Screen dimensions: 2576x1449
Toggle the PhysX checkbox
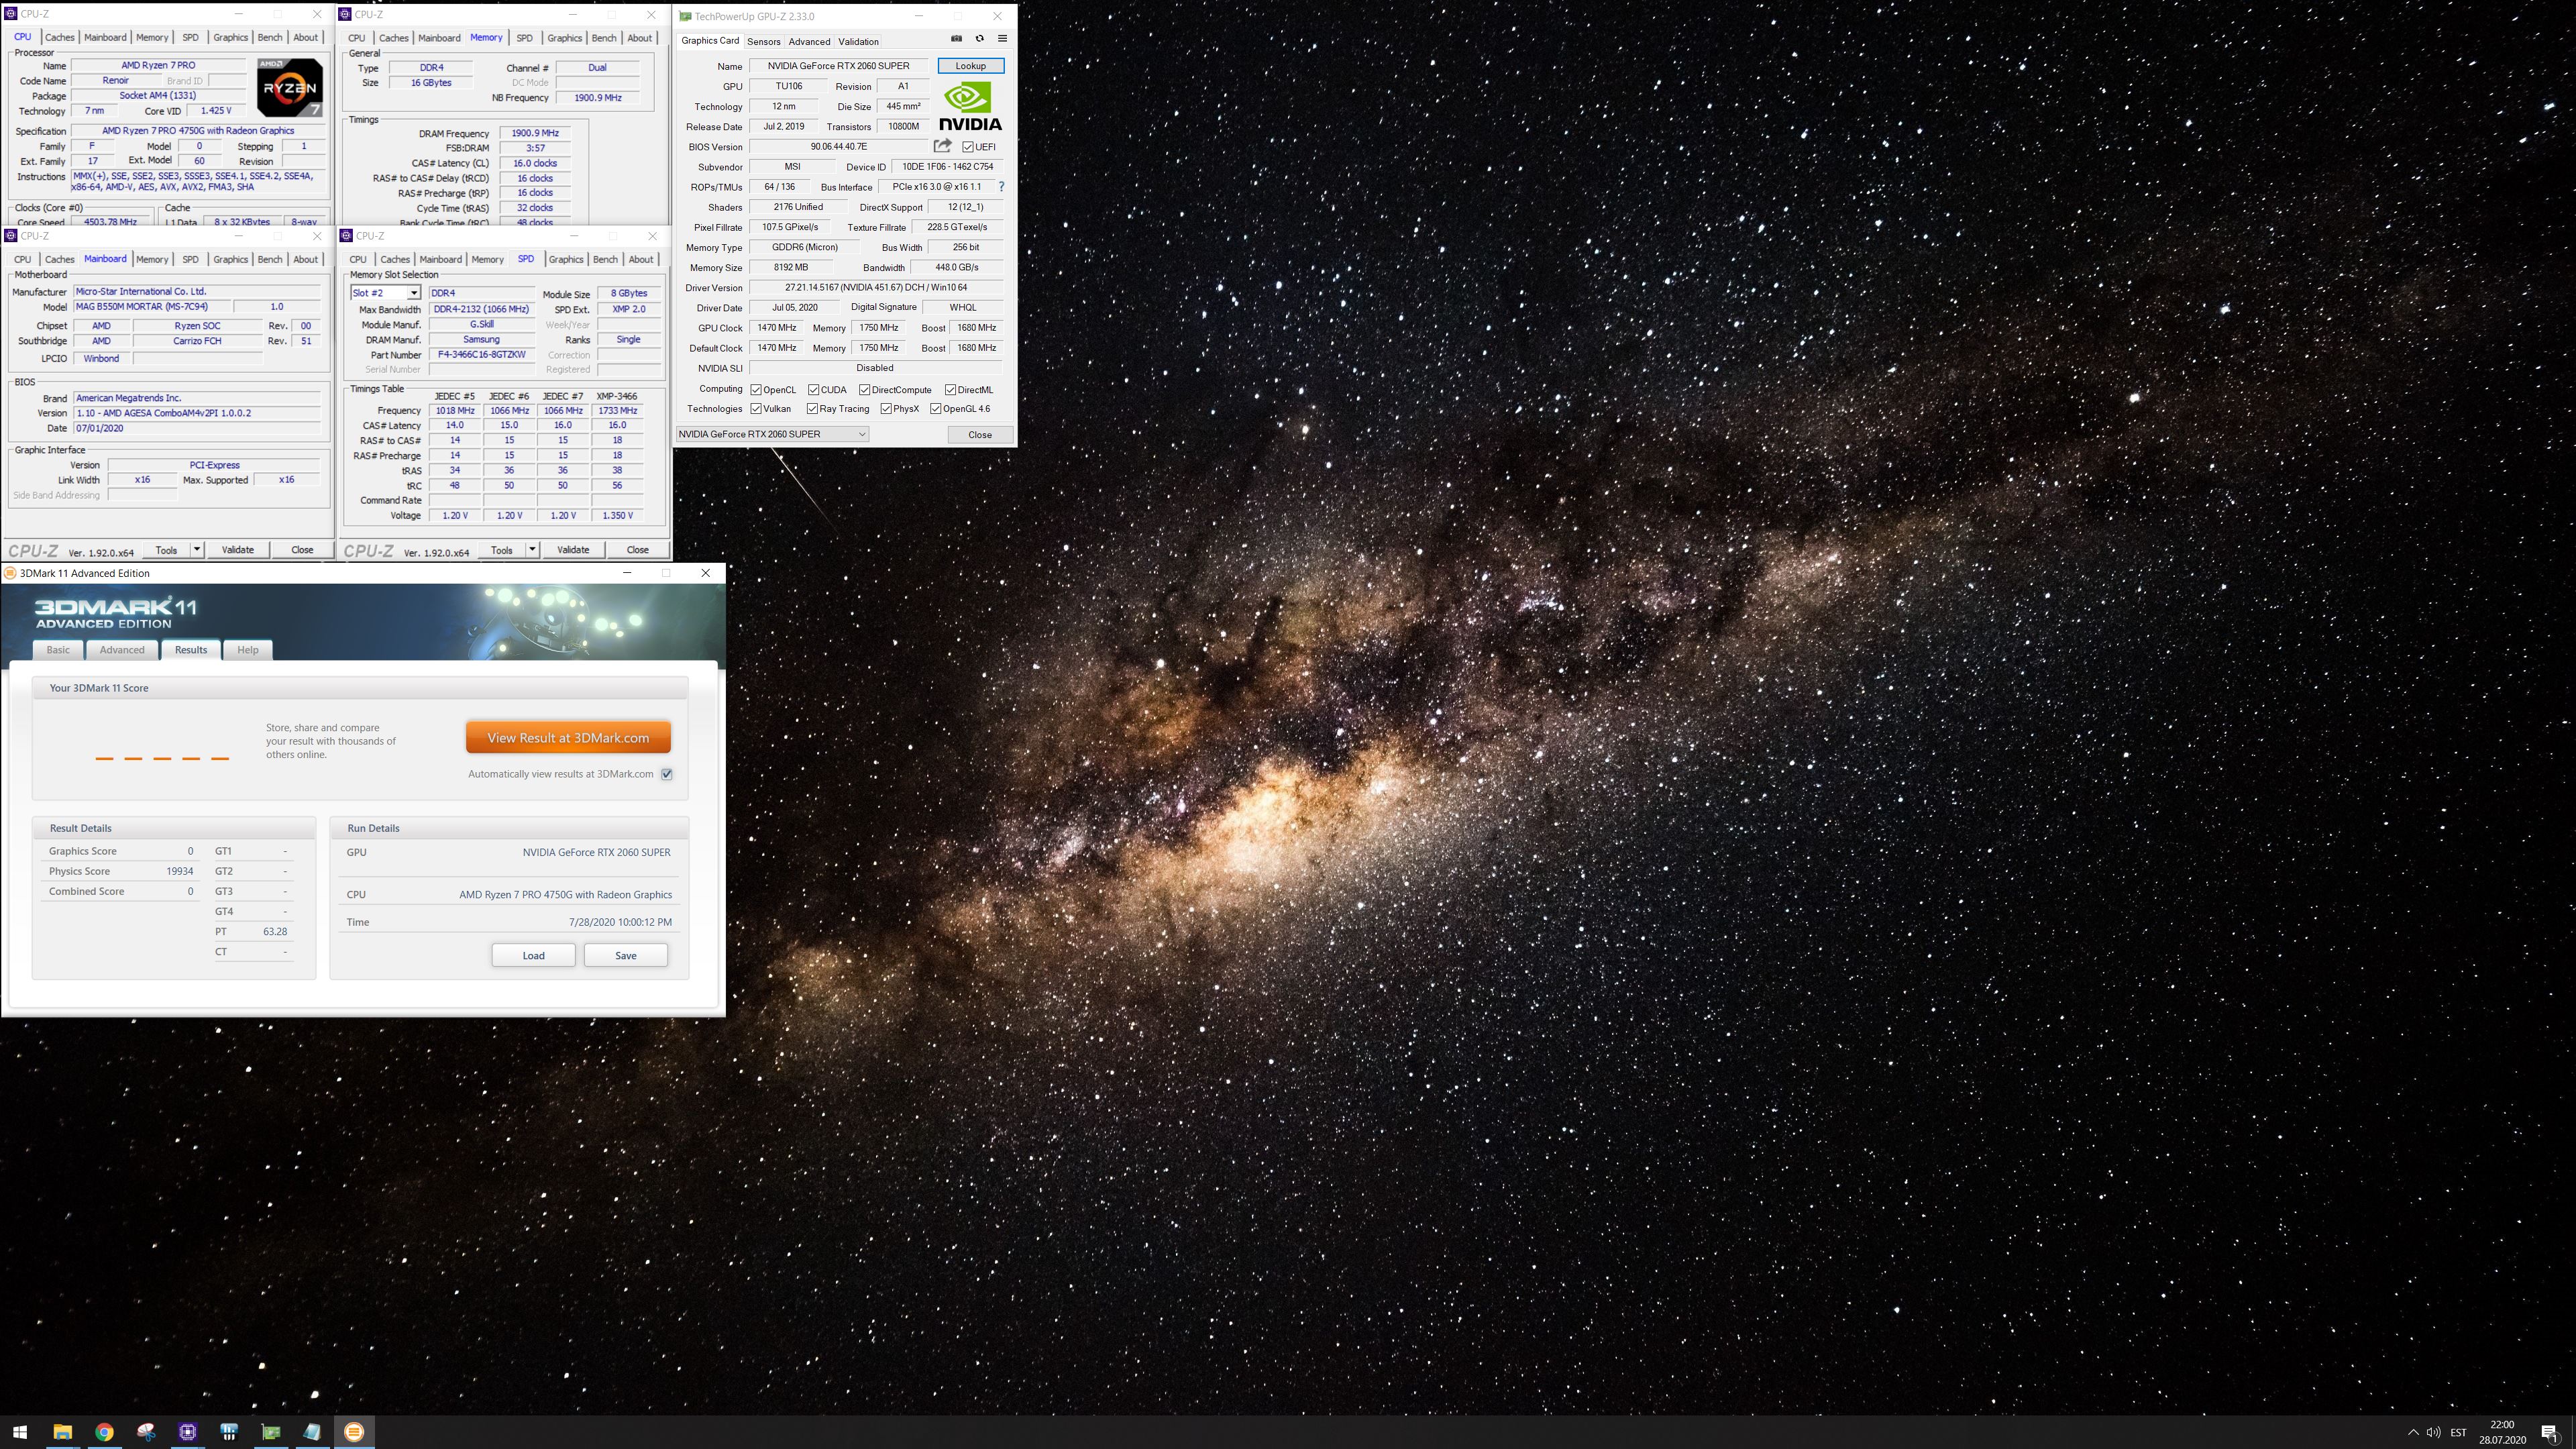click(x=886, y=408)
